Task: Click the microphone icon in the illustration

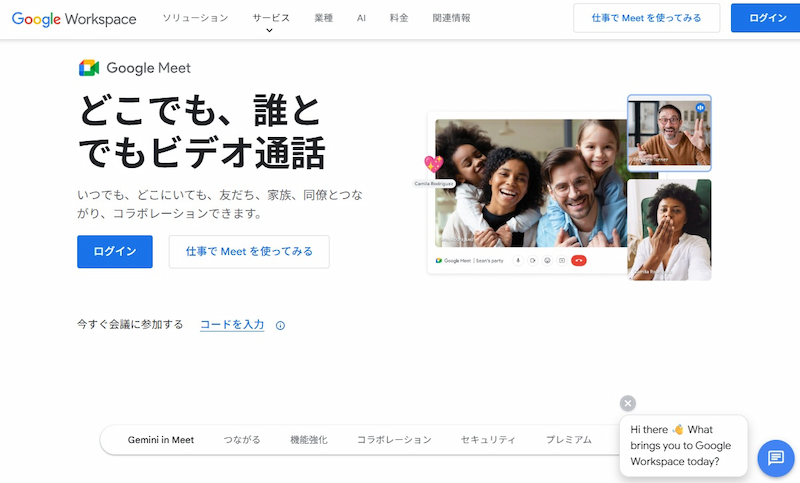Action: click(x=518, y=261)
